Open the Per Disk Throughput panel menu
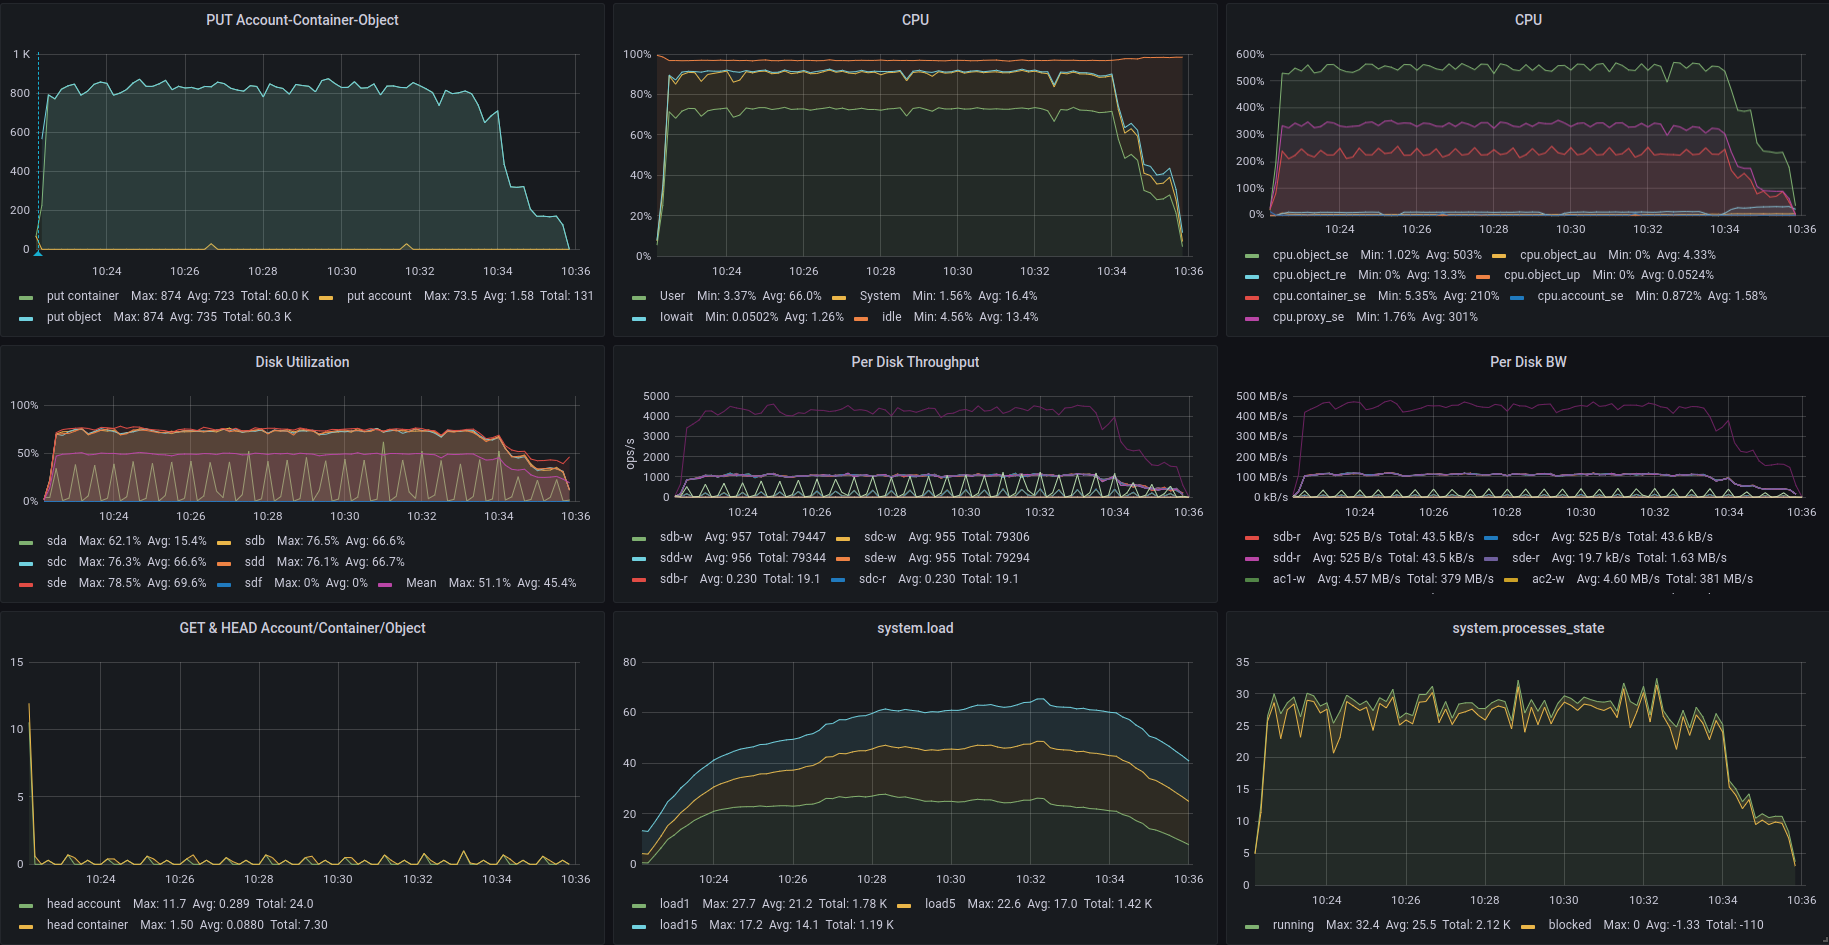 pos(914,362)
